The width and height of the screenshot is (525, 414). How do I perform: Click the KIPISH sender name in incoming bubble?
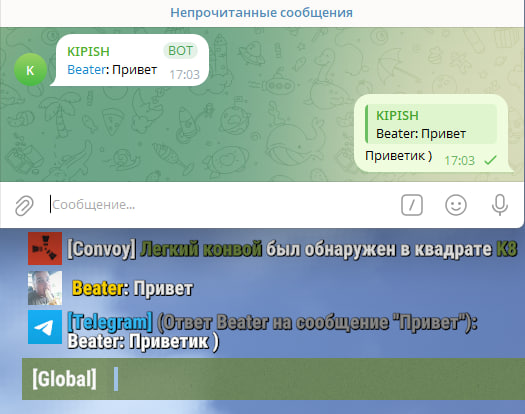88,52
